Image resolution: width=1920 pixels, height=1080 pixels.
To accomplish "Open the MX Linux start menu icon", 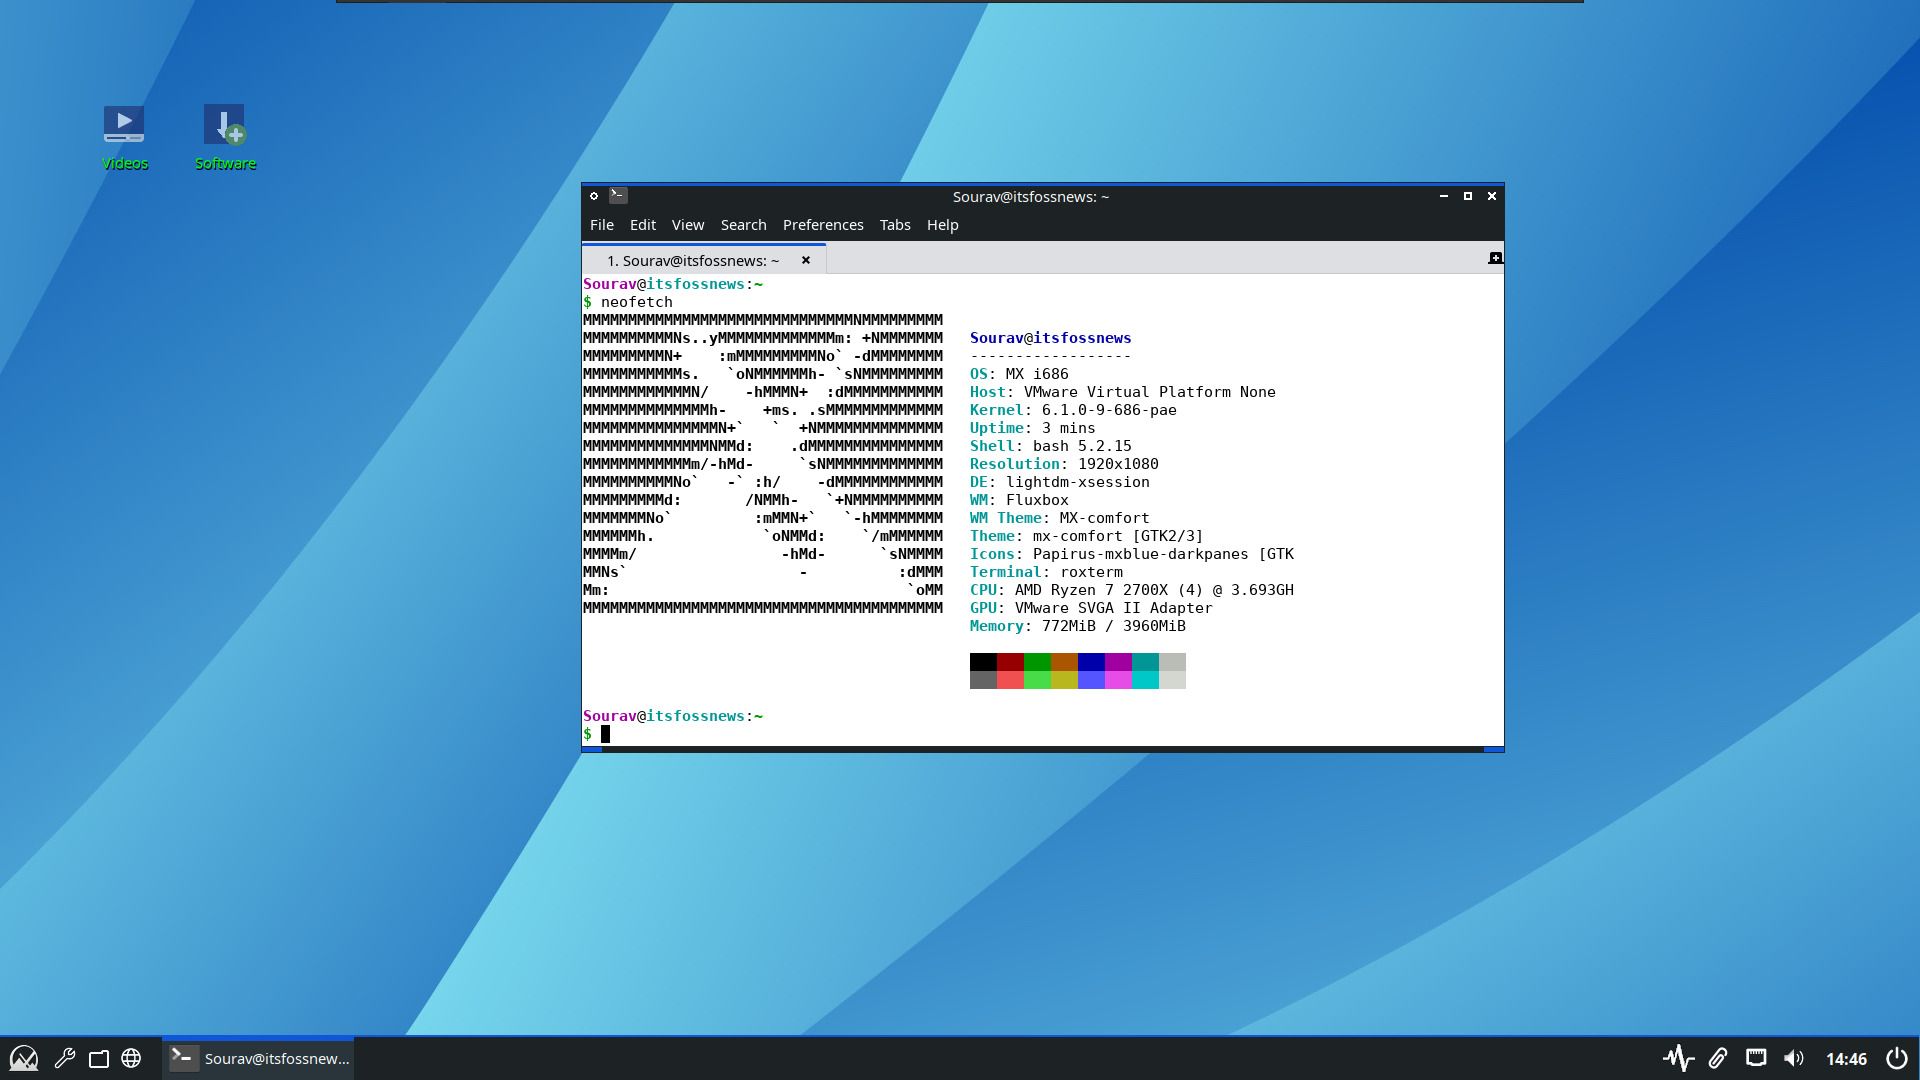I will click(x=23, y=1058).
